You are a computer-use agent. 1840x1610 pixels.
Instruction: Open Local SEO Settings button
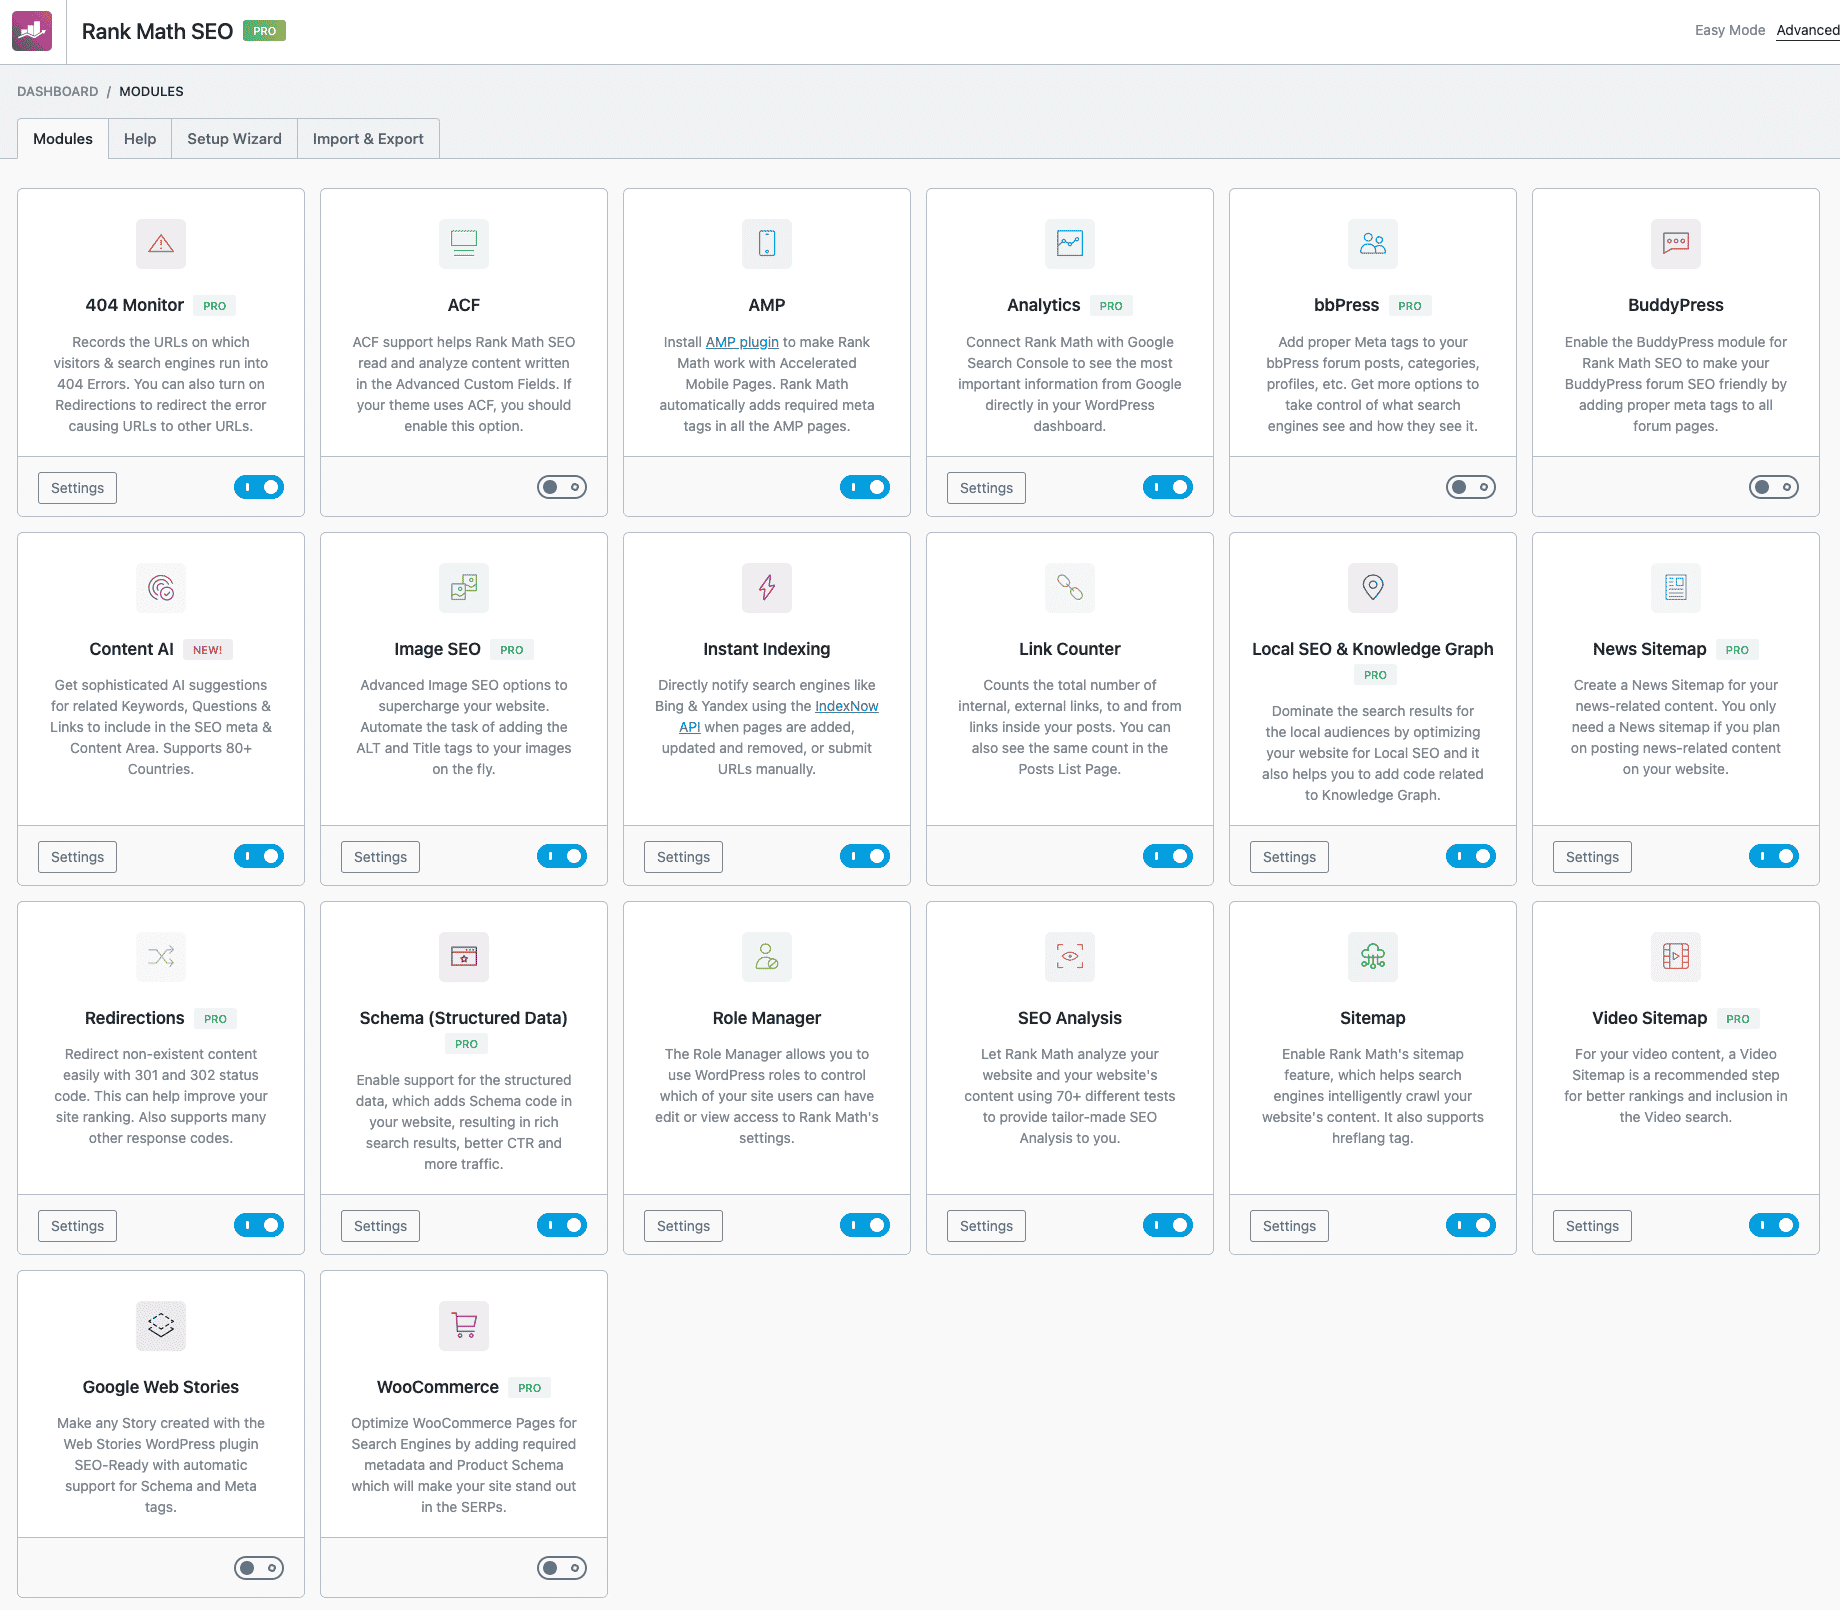1290,857
